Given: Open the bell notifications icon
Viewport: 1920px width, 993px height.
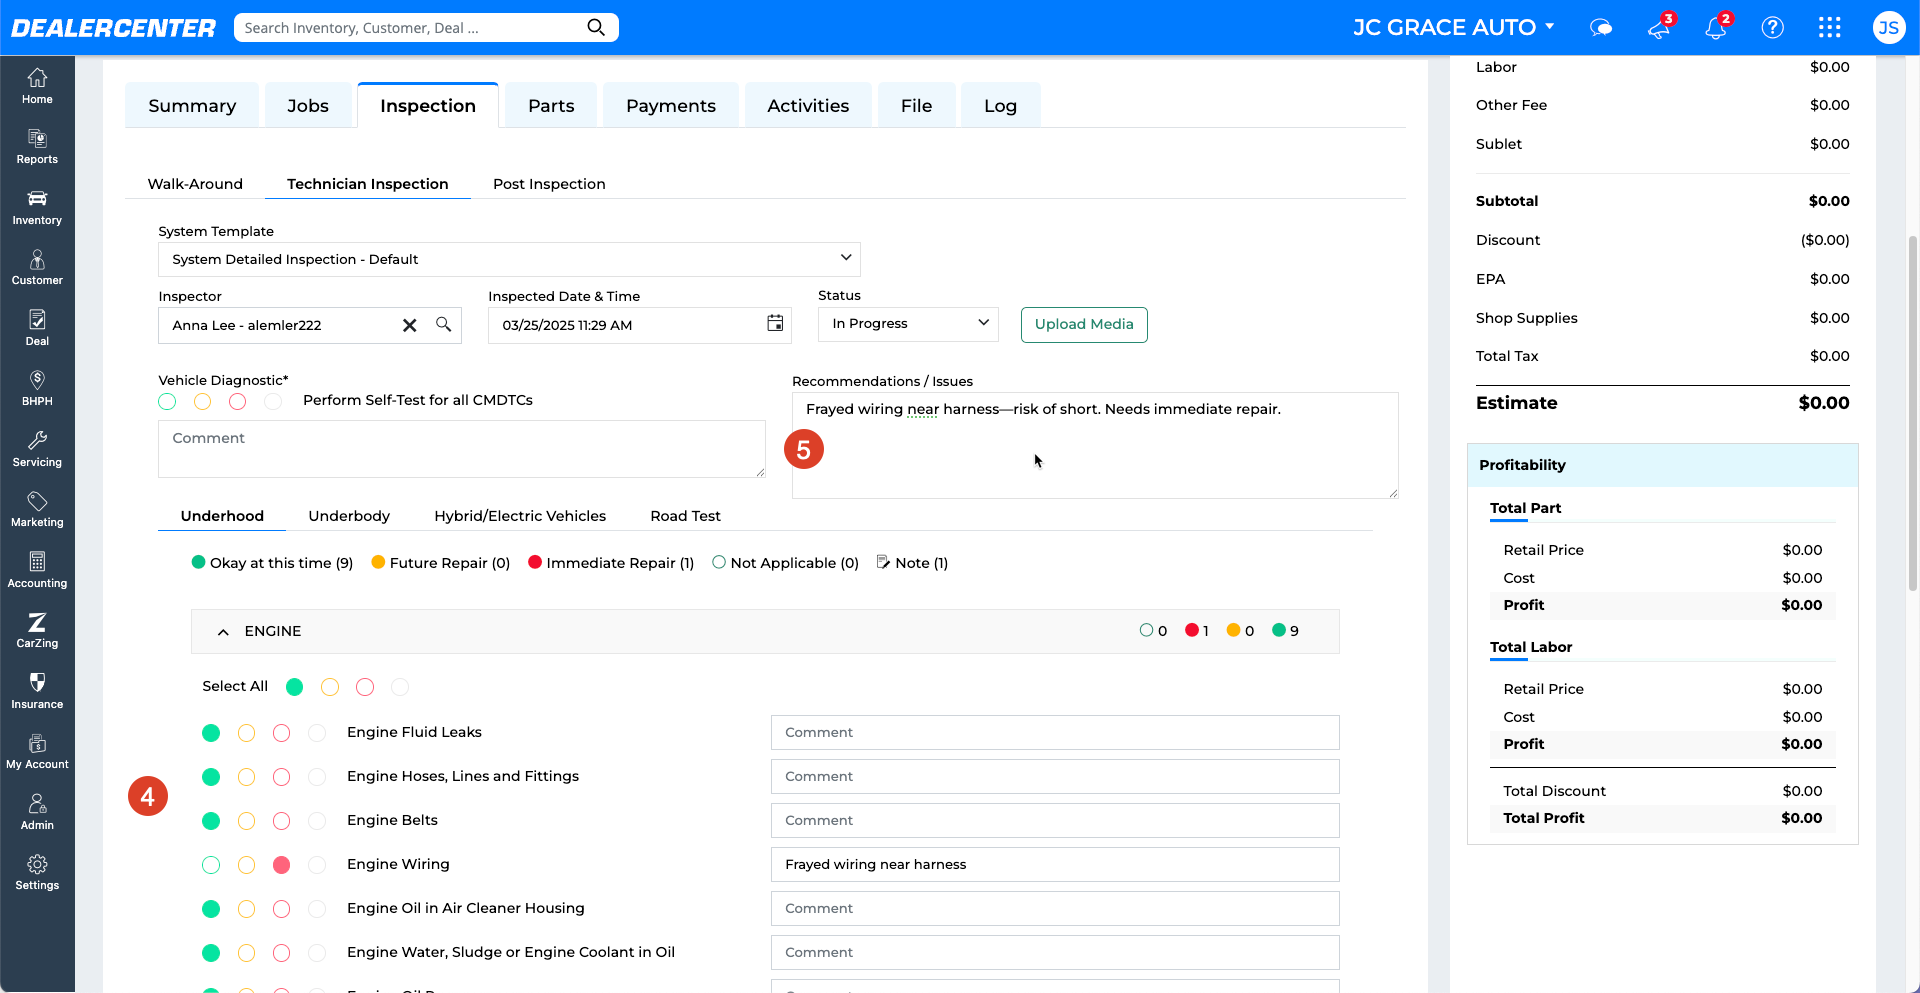Looking at the screenshot, I should tap(1716, 27).
